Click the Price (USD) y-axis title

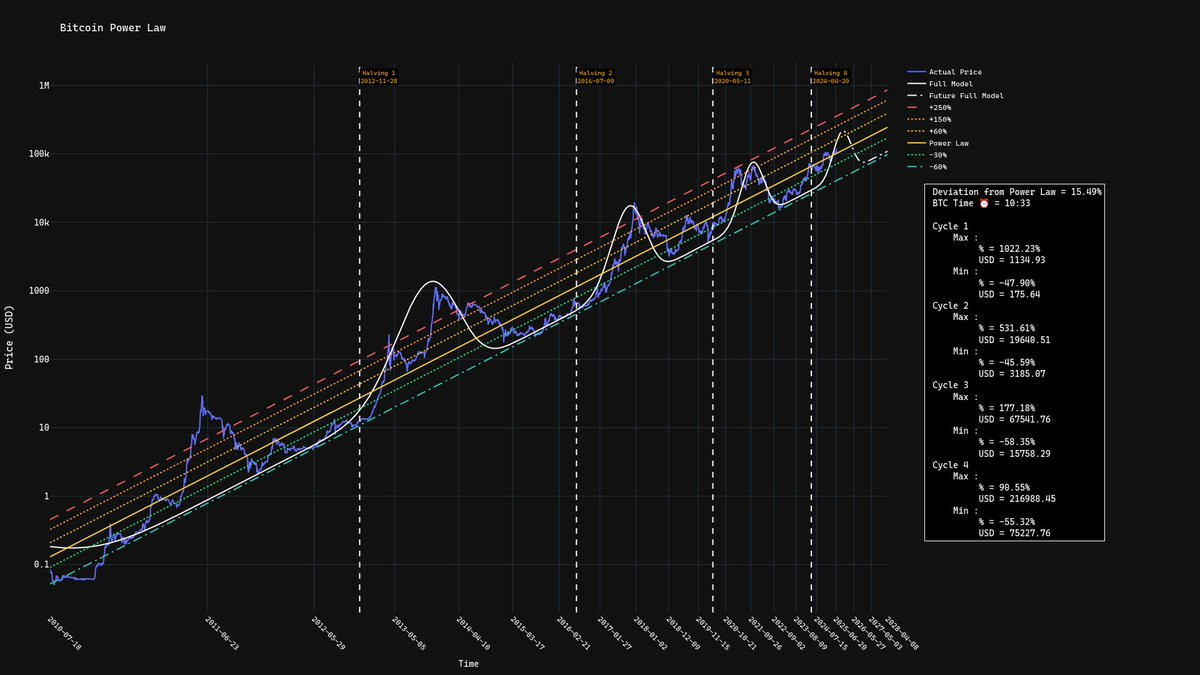9,337
